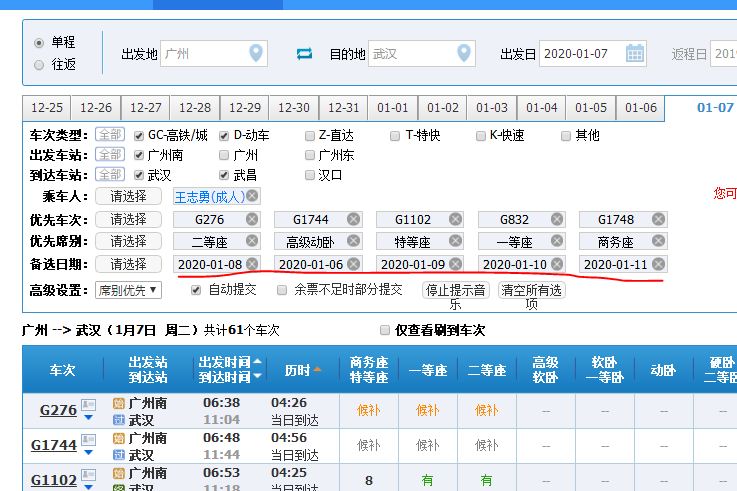Check T-特快 train type
This screenshot has width=737, height=491.
point(395,136)
